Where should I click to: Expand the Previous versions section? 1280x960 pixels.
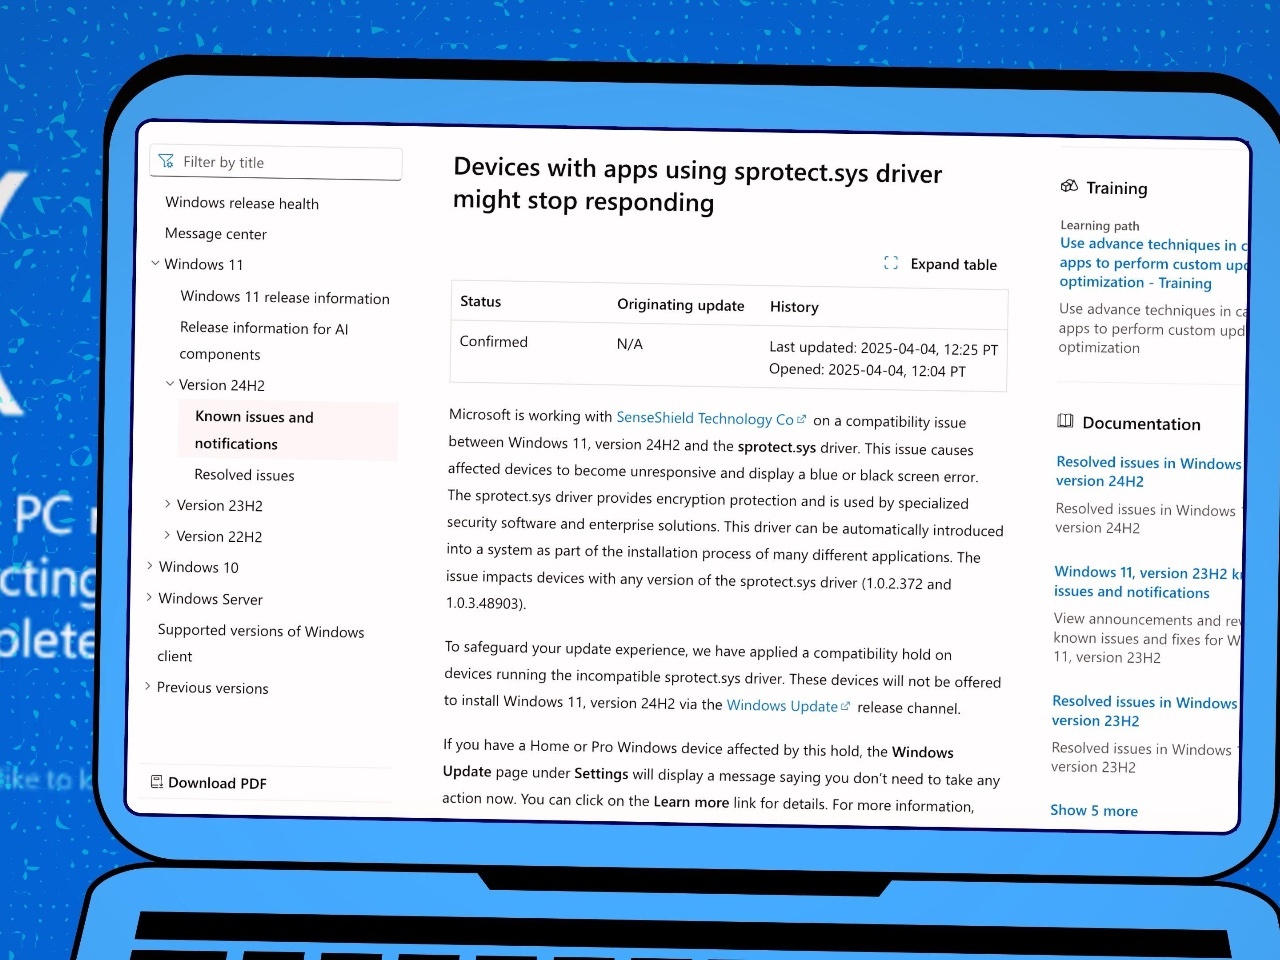click(x=148, y=686)
